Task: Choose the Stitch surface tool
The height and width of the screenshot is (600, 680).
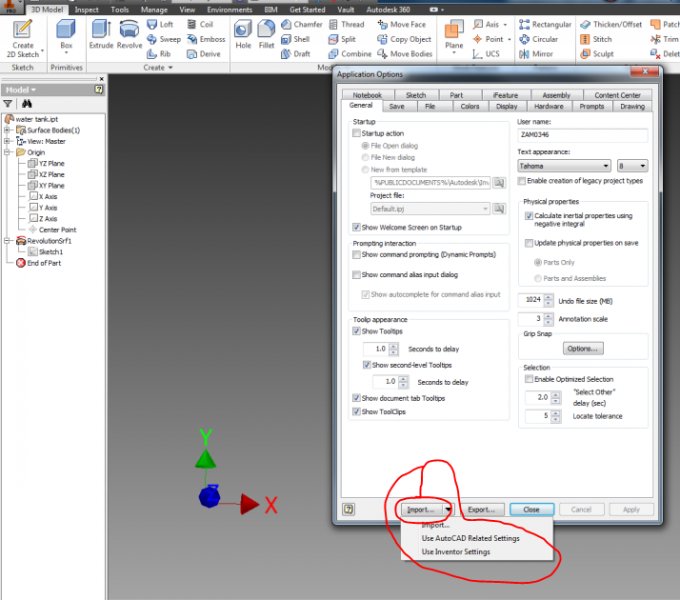Action: point(596,39)
